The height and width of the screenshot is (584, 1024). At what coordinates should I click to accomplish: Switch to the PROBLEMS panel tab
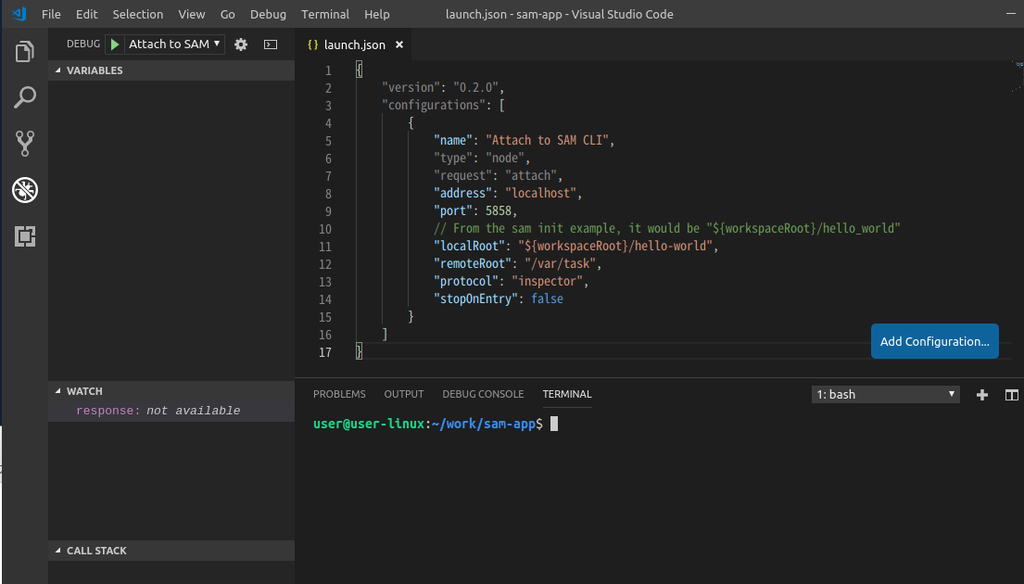(x=339, y=394)
